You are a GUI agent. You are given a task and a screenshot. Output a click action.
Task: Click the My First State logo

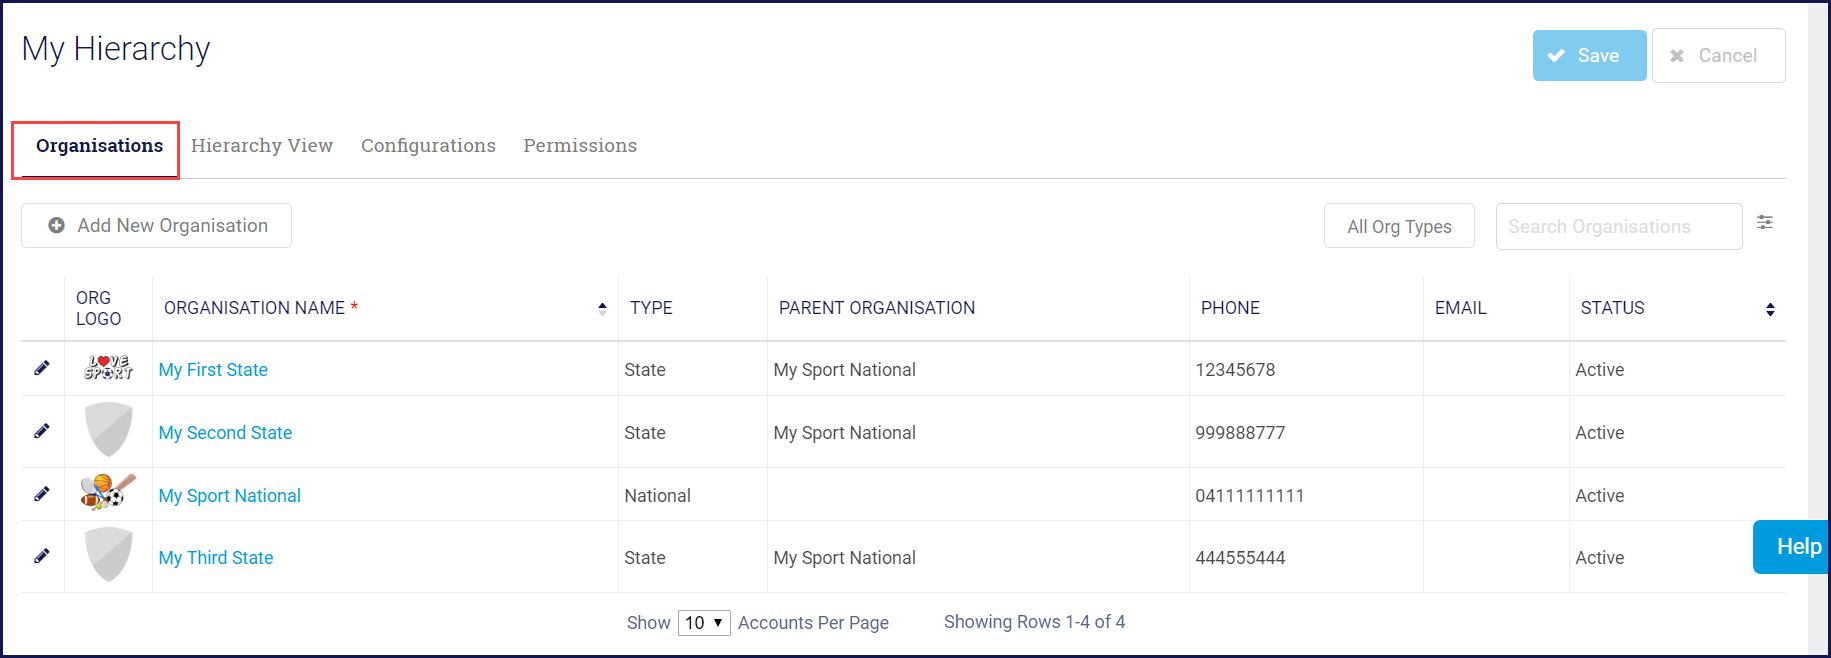[108, 368]
